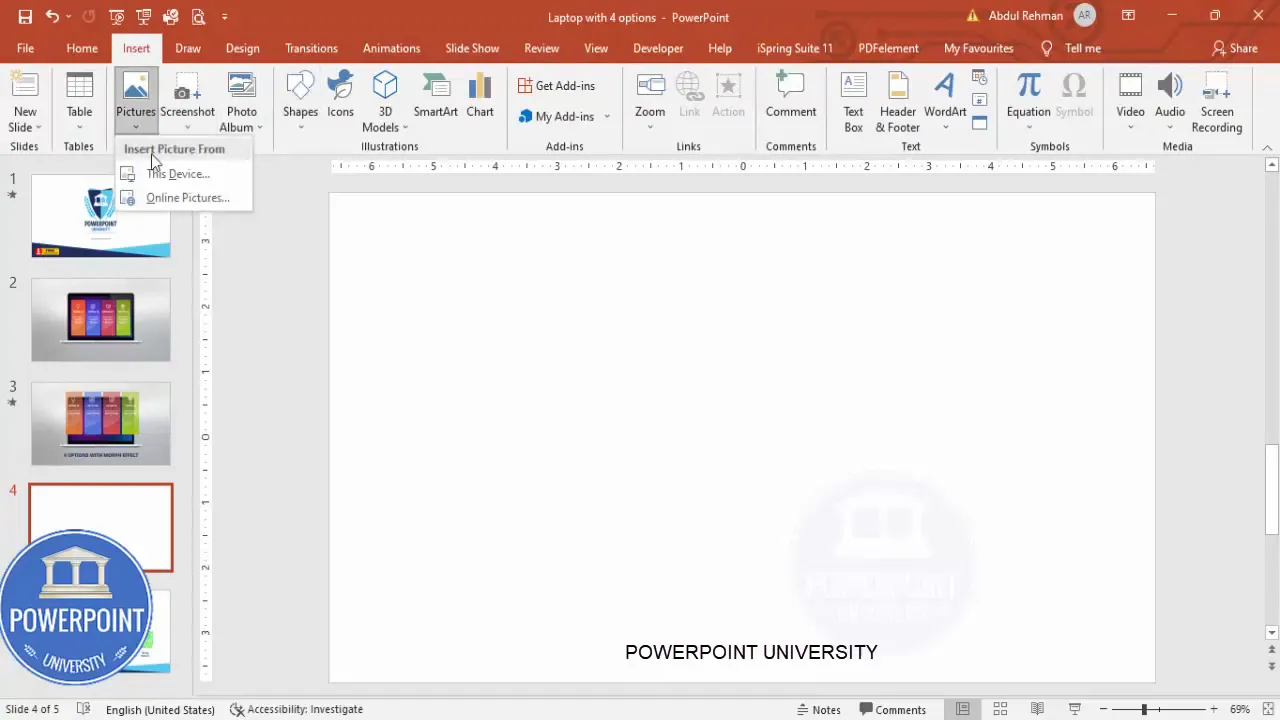Collapse the ribbon

tap(1268, 147)
